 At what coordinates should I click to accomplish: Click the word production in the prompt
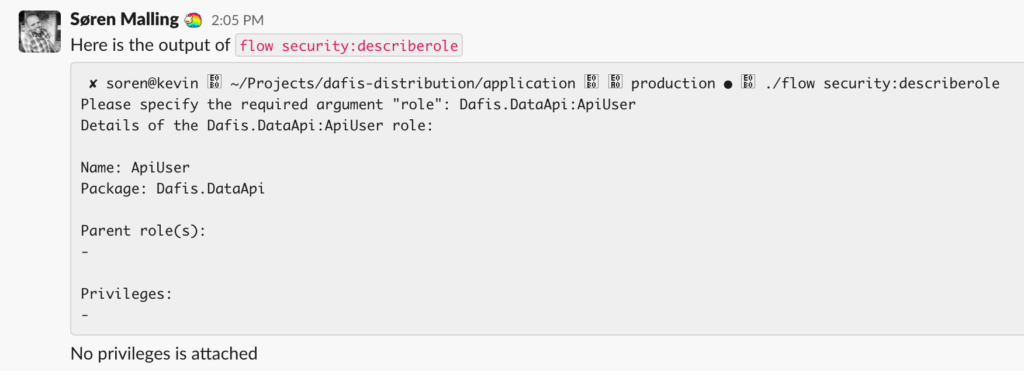673,84
